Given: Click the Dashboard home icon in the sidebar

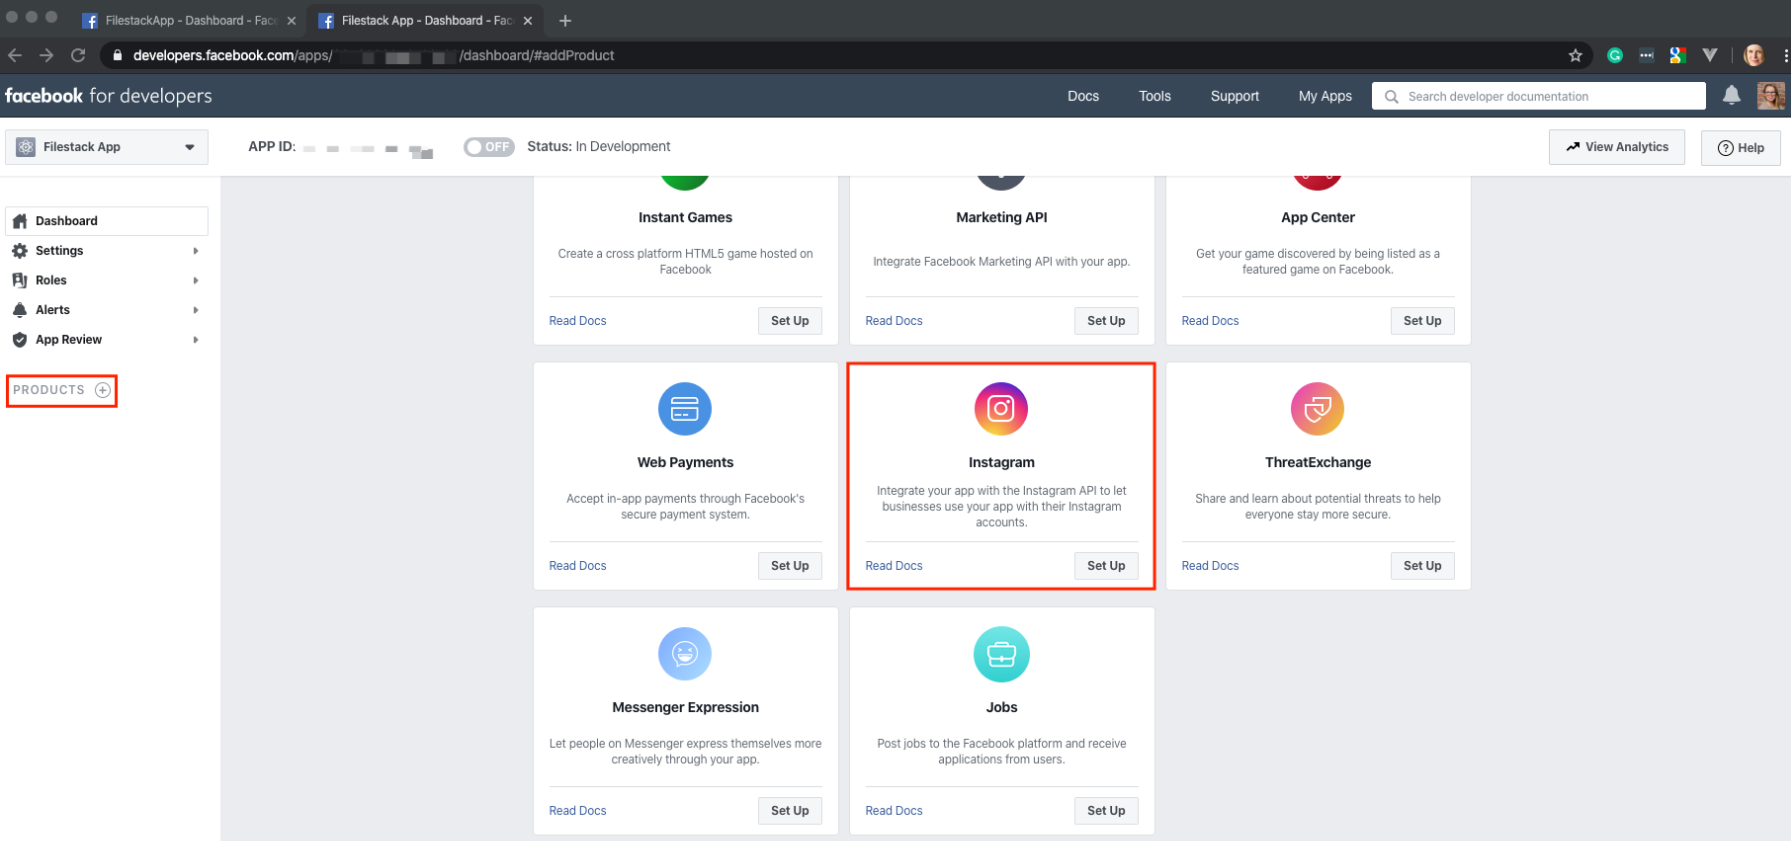Looking at the screenshot, I should pyautogui.click(x=20, y=221).
